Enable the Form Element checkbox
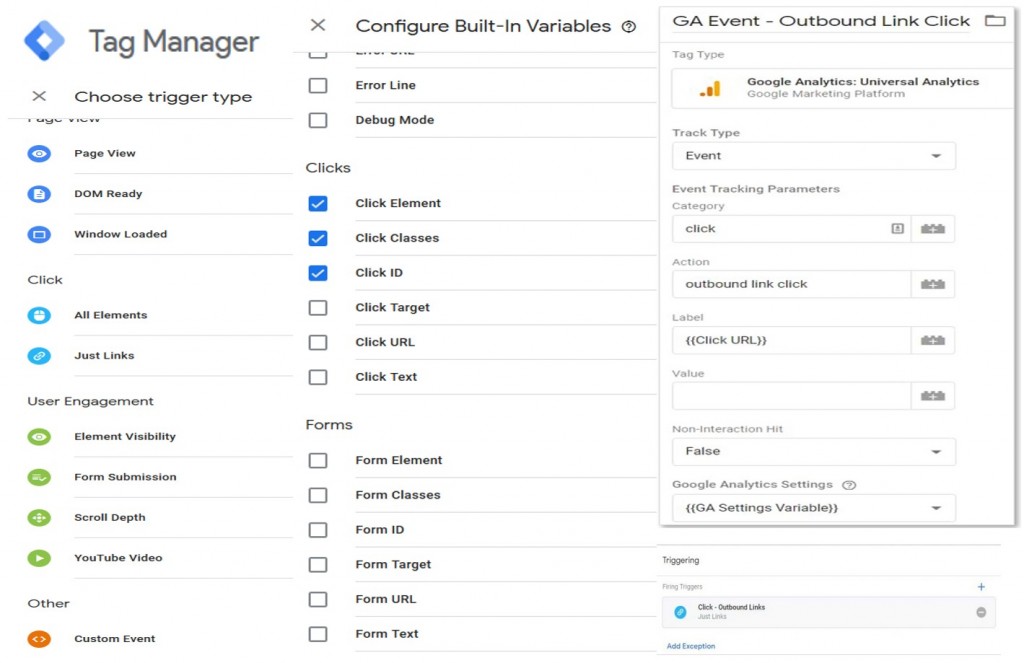 (x=318, y=461)
